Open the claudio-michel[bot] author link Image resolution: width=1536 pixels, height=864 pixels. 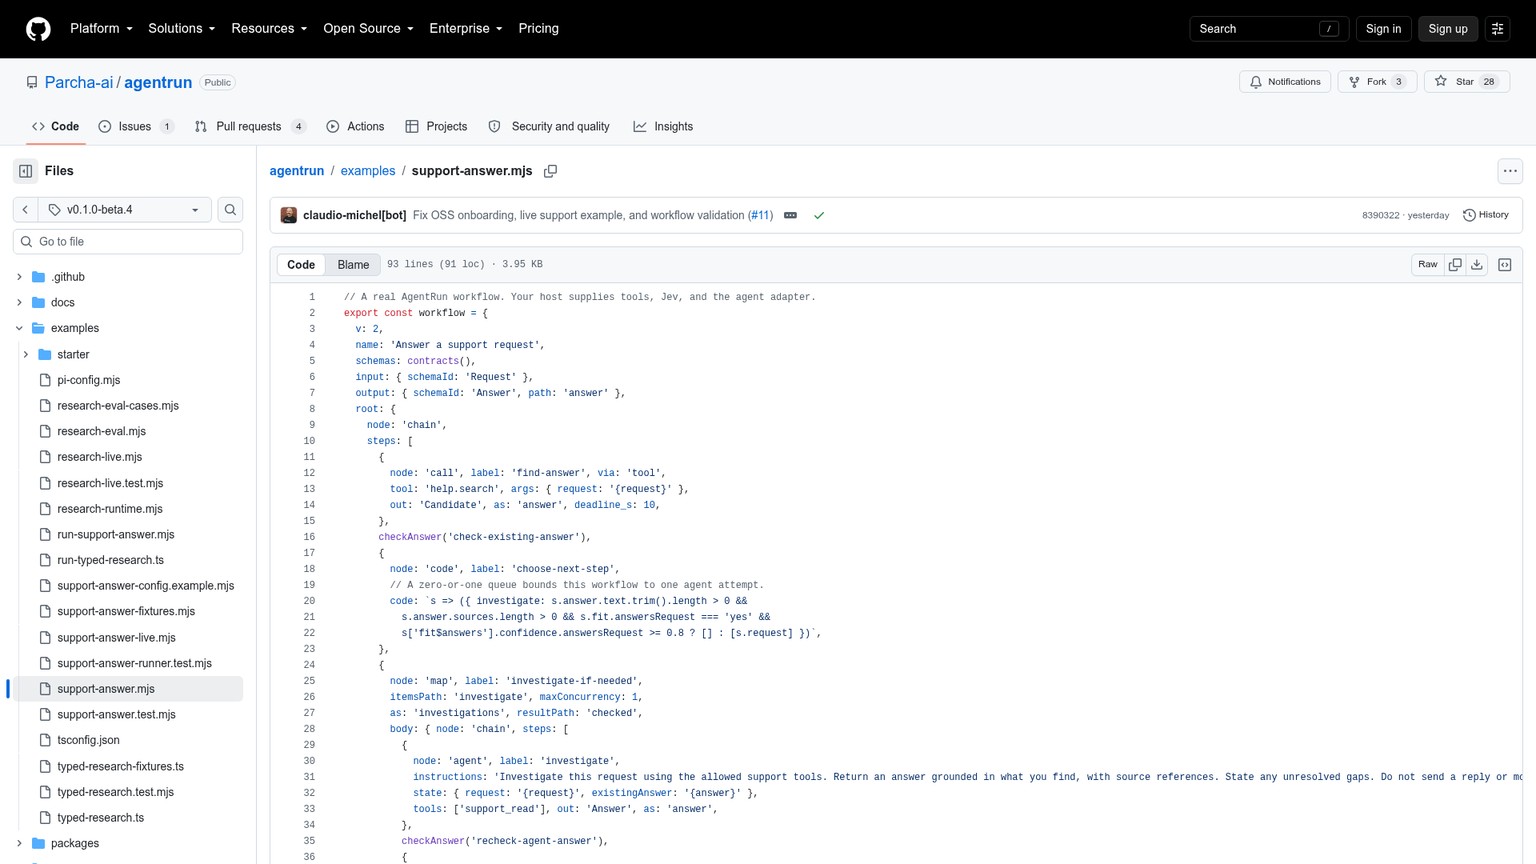click(354, 215)
